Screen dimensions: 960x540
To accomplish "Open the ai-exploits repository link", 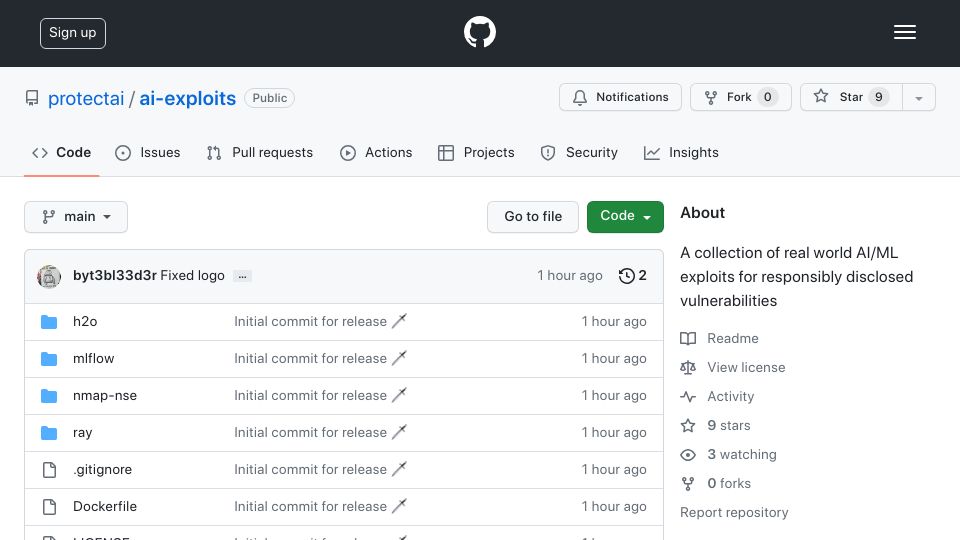I will [x=187, y=98].
